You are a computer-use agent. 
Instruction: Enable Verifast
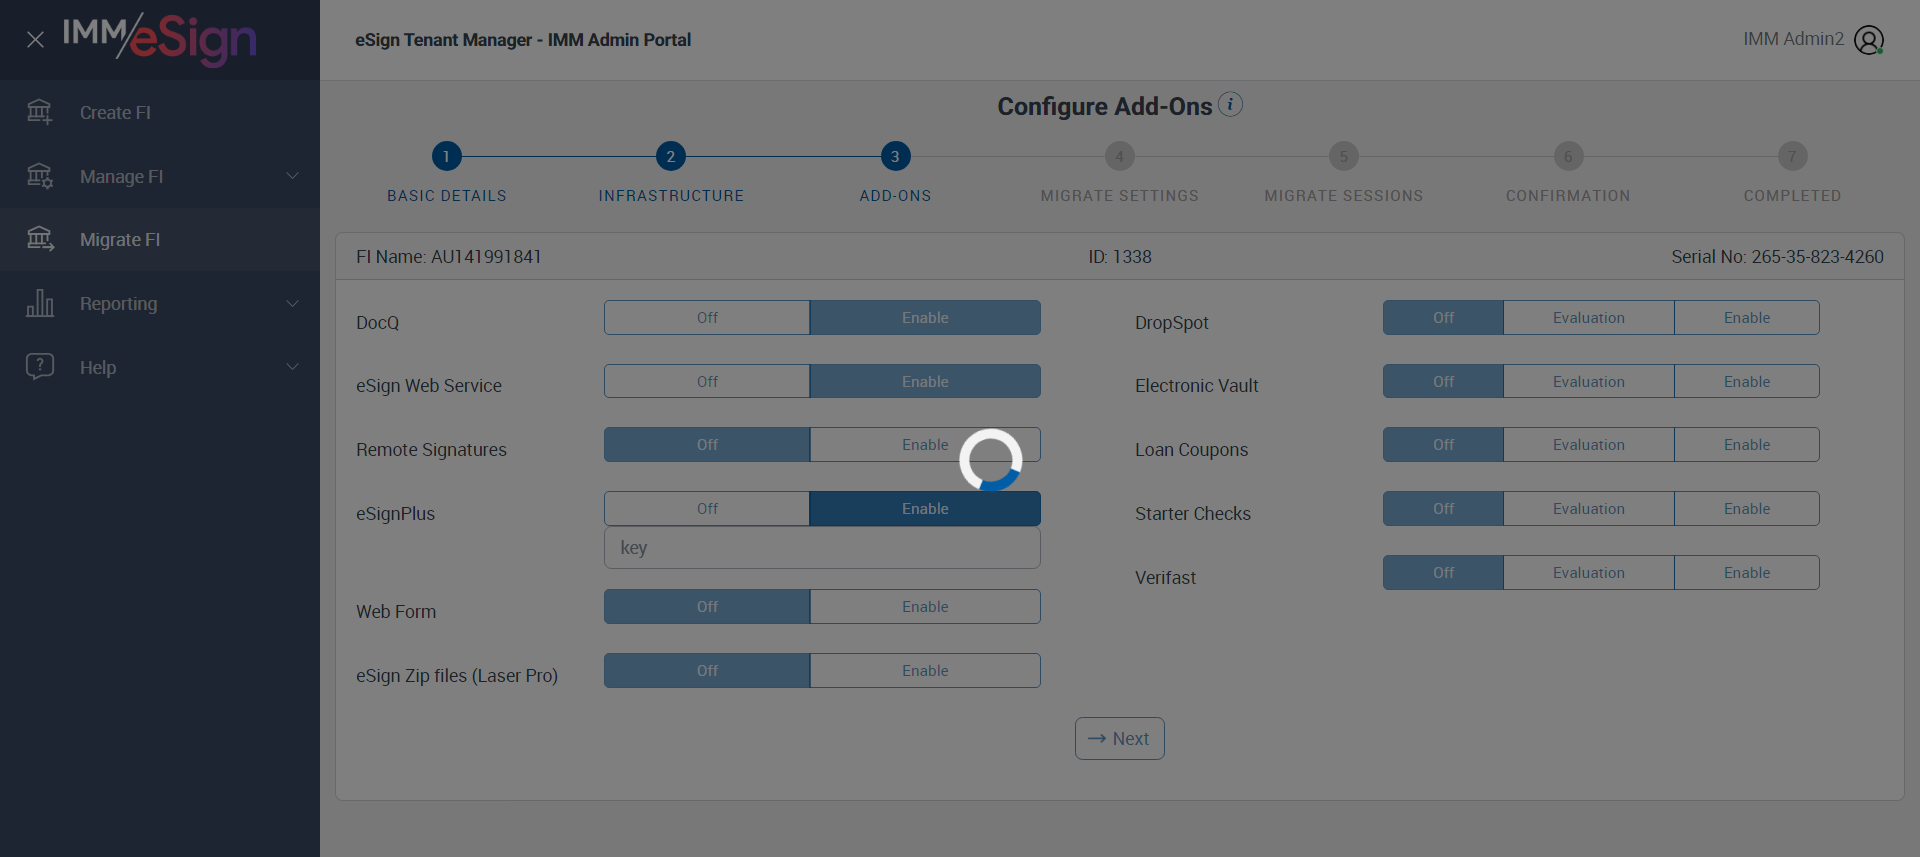1747,573
